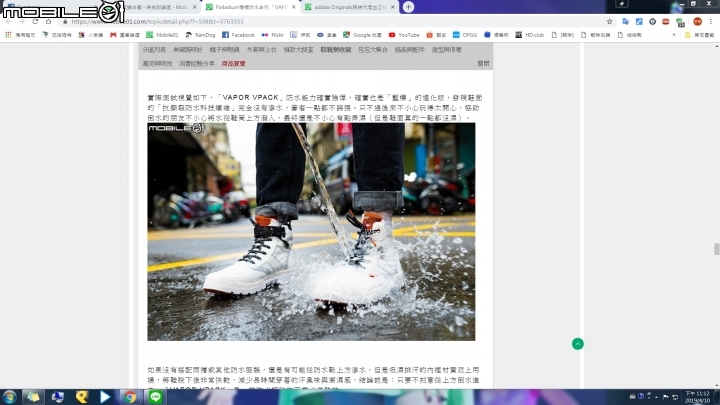Open the red profile avatar icon
Image resolution: width=720 pixels, height=405 pixels.
(698, 22)
